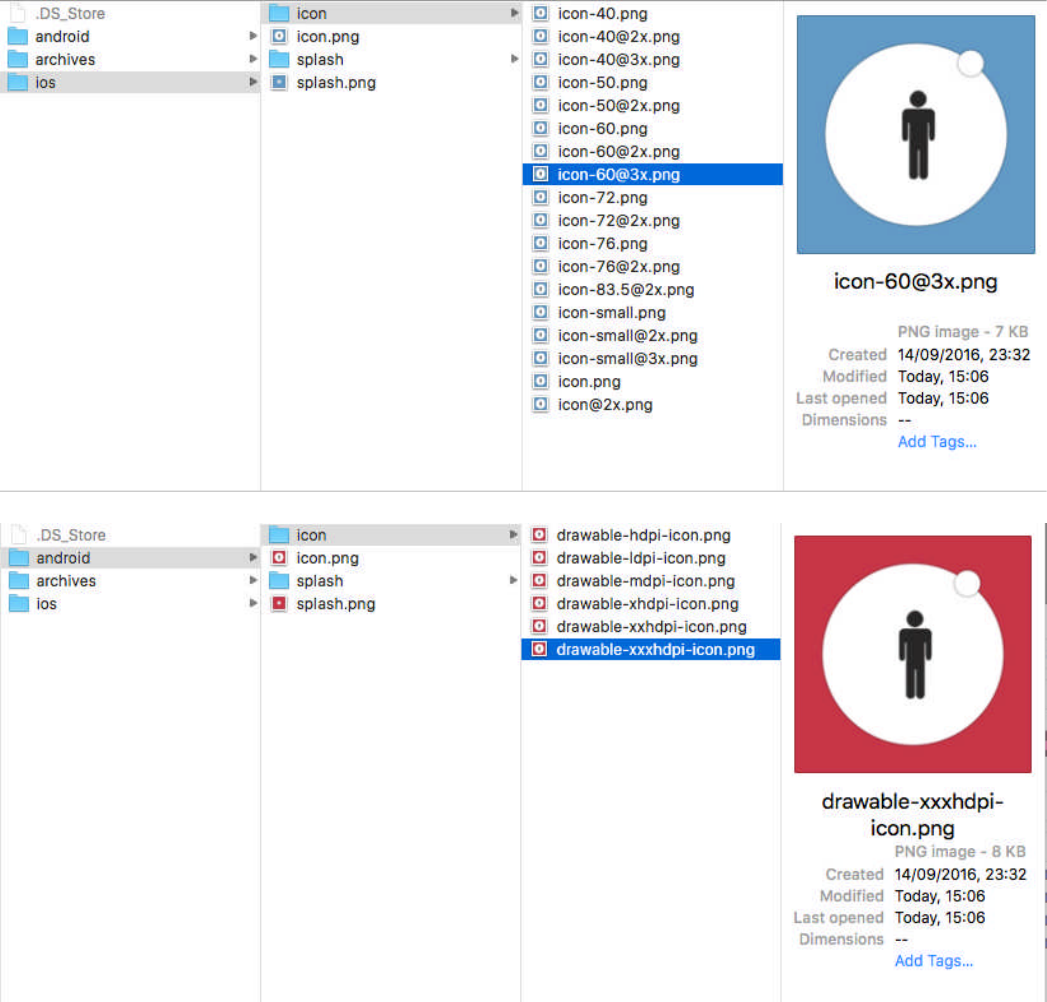Click the archives folder icon in top Finder window
The image size is (1047, 1002).
(17, 59)
